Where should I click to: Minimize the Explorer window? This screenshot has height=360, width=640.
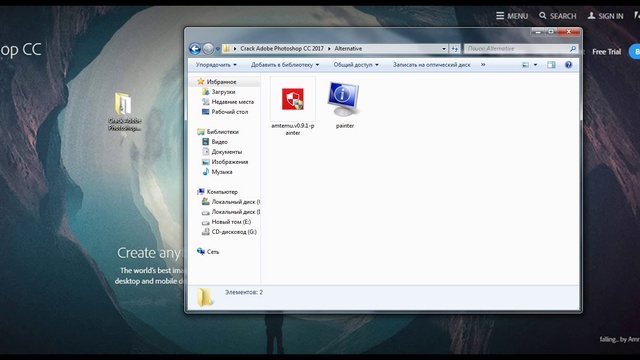pos(538,31)
